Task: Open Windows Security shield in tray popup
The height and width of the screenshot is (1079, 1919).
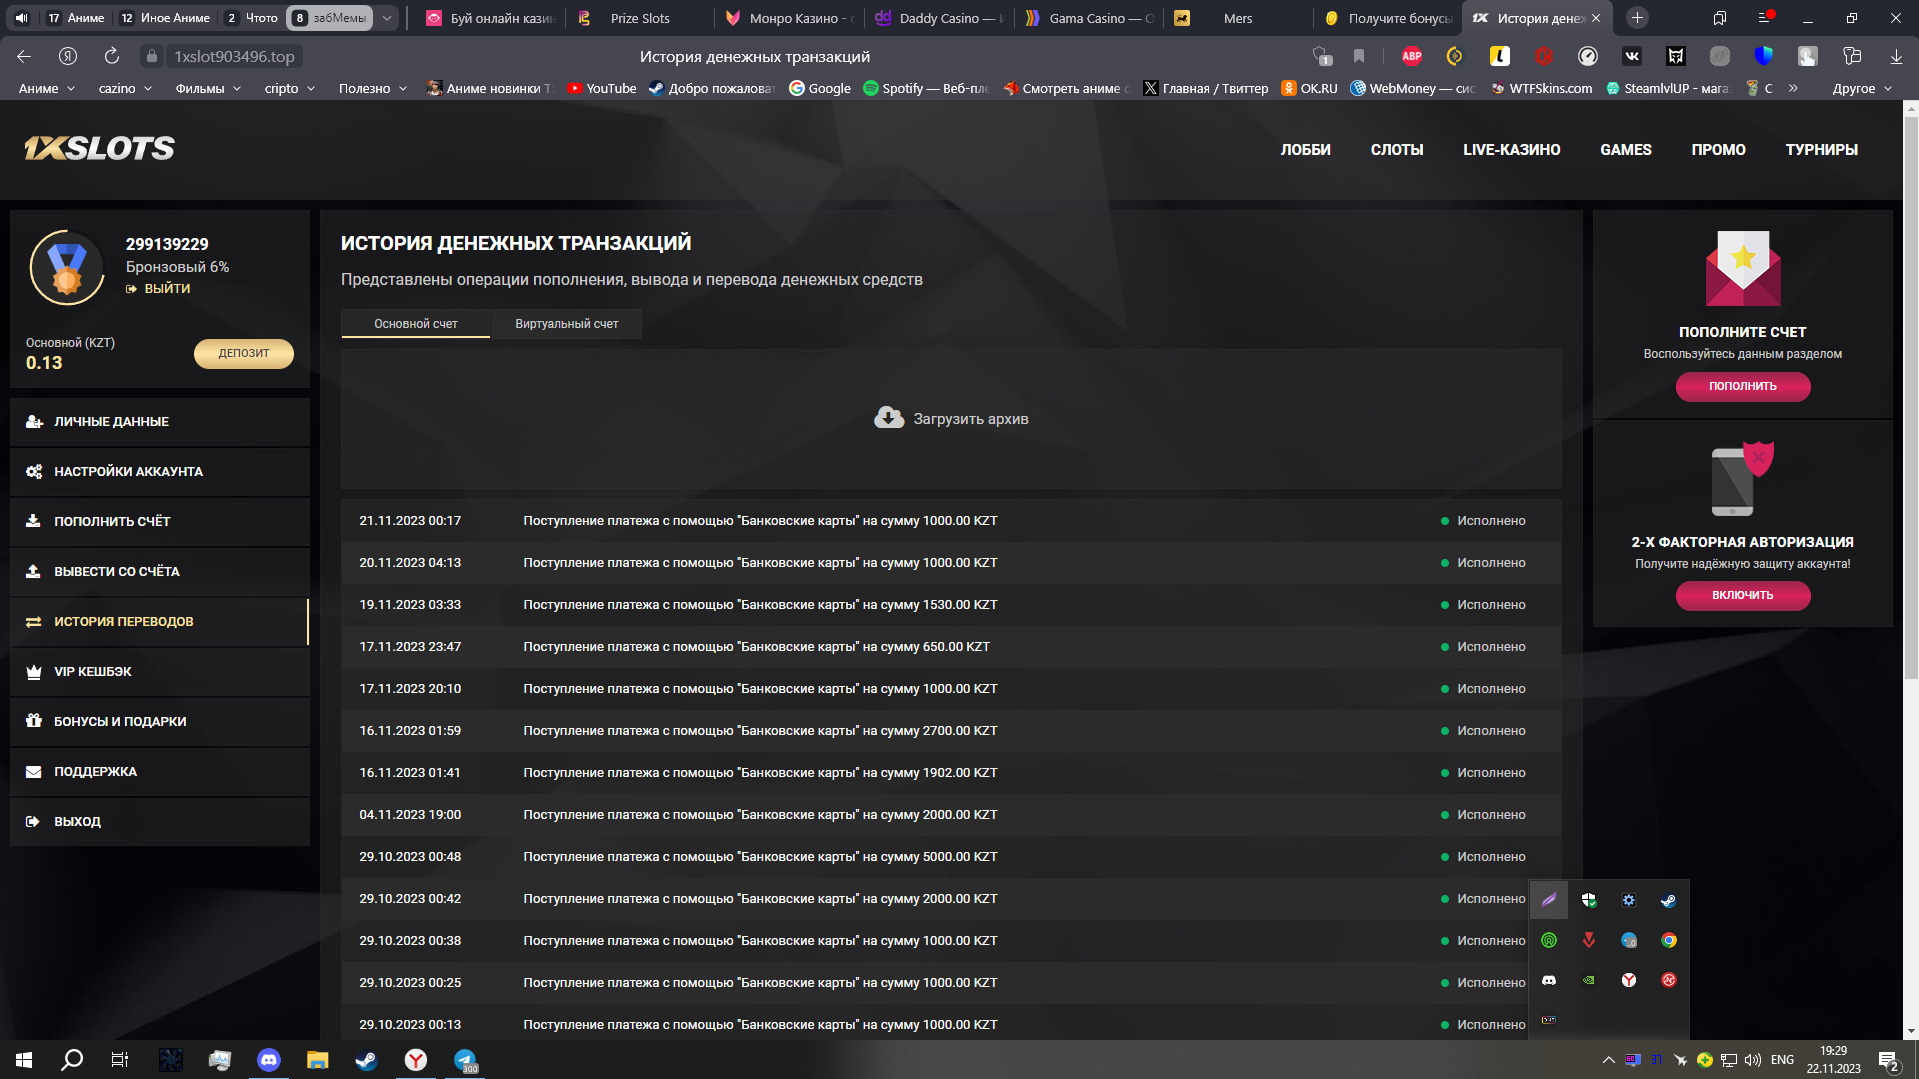Action: coord(1589,900)
